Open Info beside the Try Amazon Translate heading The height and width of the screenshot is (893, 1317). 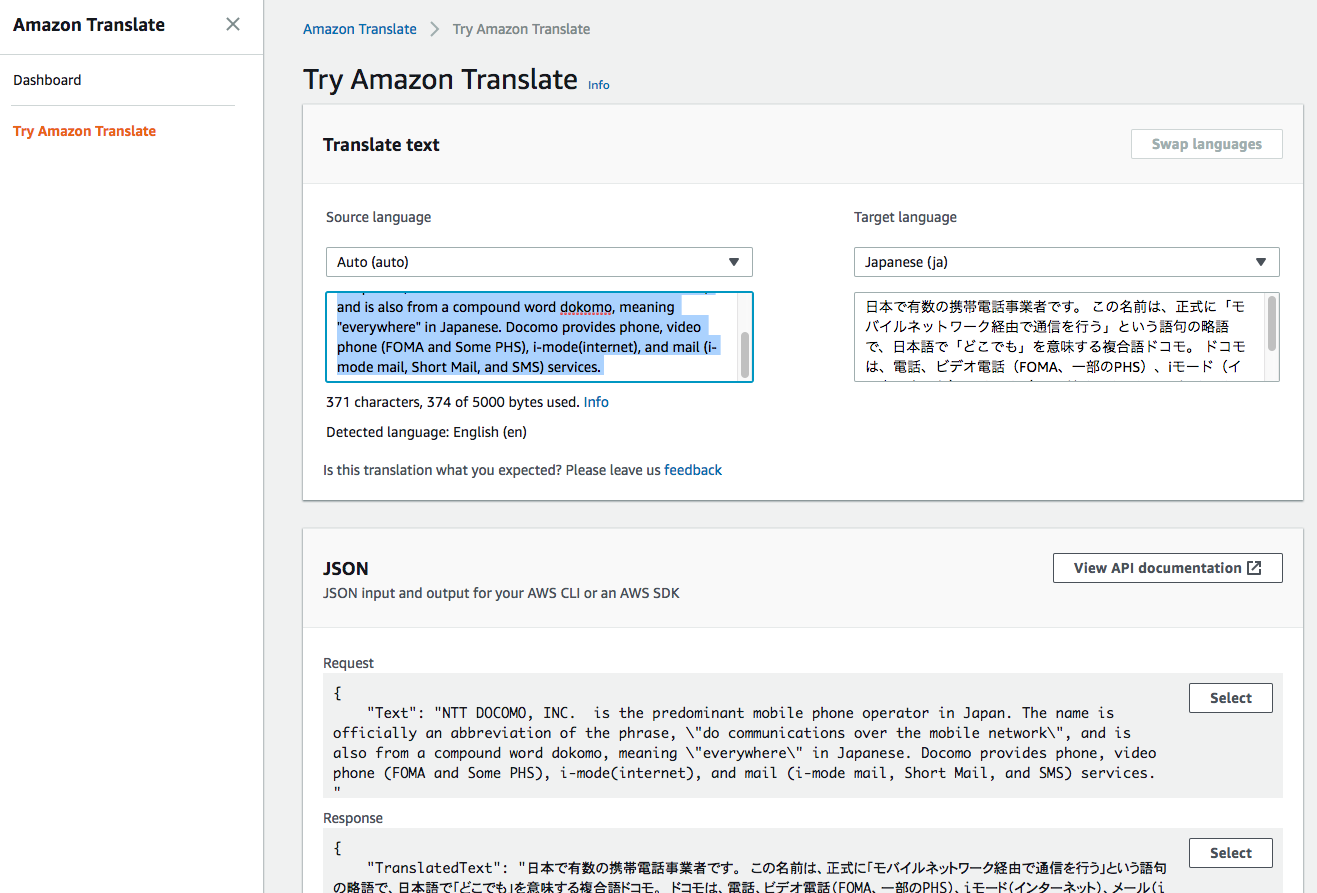pyautogui.click(x=598, y=85)
